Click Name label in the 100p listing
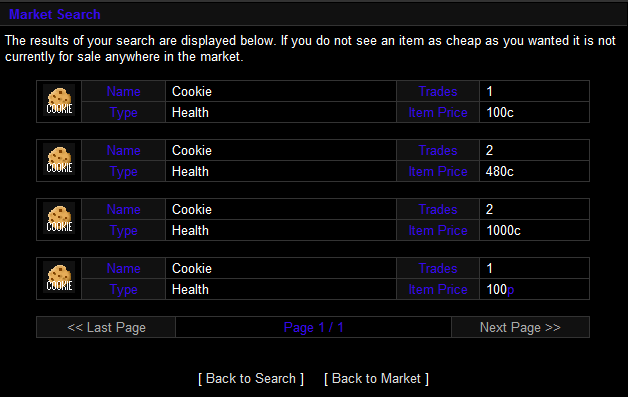The width and height of the screenshot is (628, 397). 123,268
